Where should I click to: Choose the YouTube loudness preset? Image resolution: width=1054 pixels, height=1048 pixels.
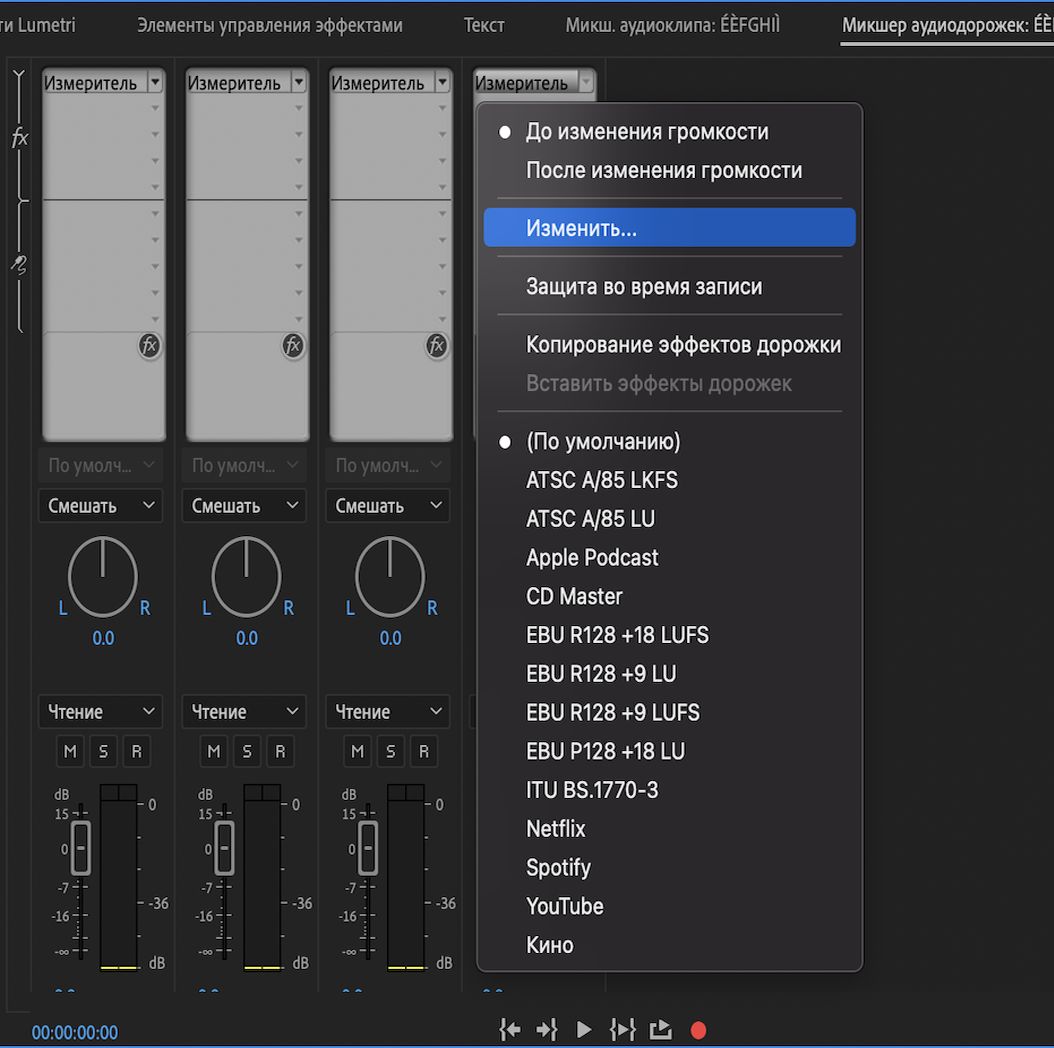[x=565, y=906]
